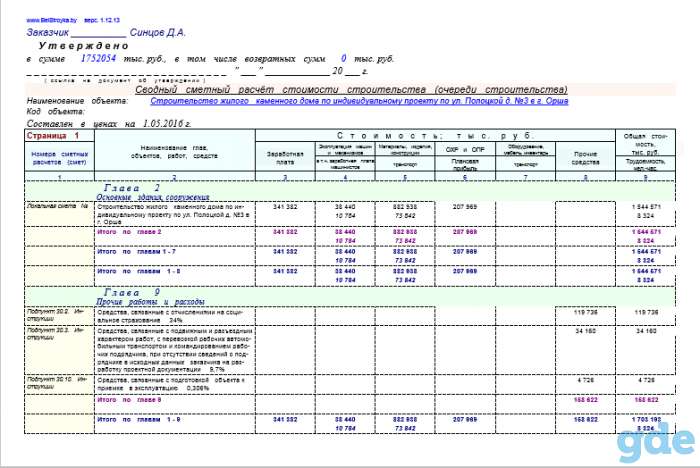
Task: Click 207 969 in the local estimate row
Action: coord(465,207)
